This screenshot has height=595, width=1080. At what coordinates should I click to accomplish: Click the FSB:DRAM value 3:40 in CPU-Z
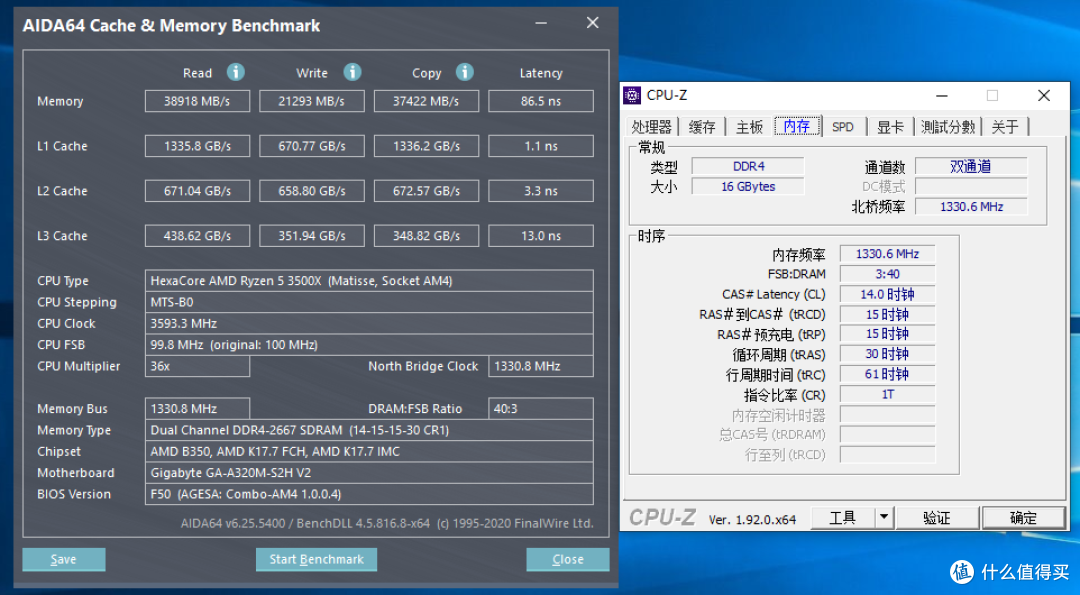click(888, 273)
